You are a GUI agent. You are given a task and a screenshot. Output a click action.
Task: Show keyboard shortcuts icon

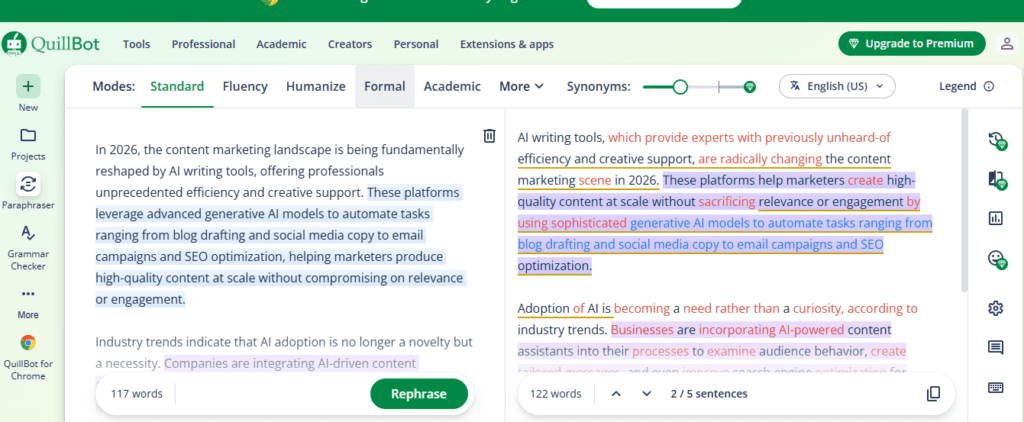995,387
